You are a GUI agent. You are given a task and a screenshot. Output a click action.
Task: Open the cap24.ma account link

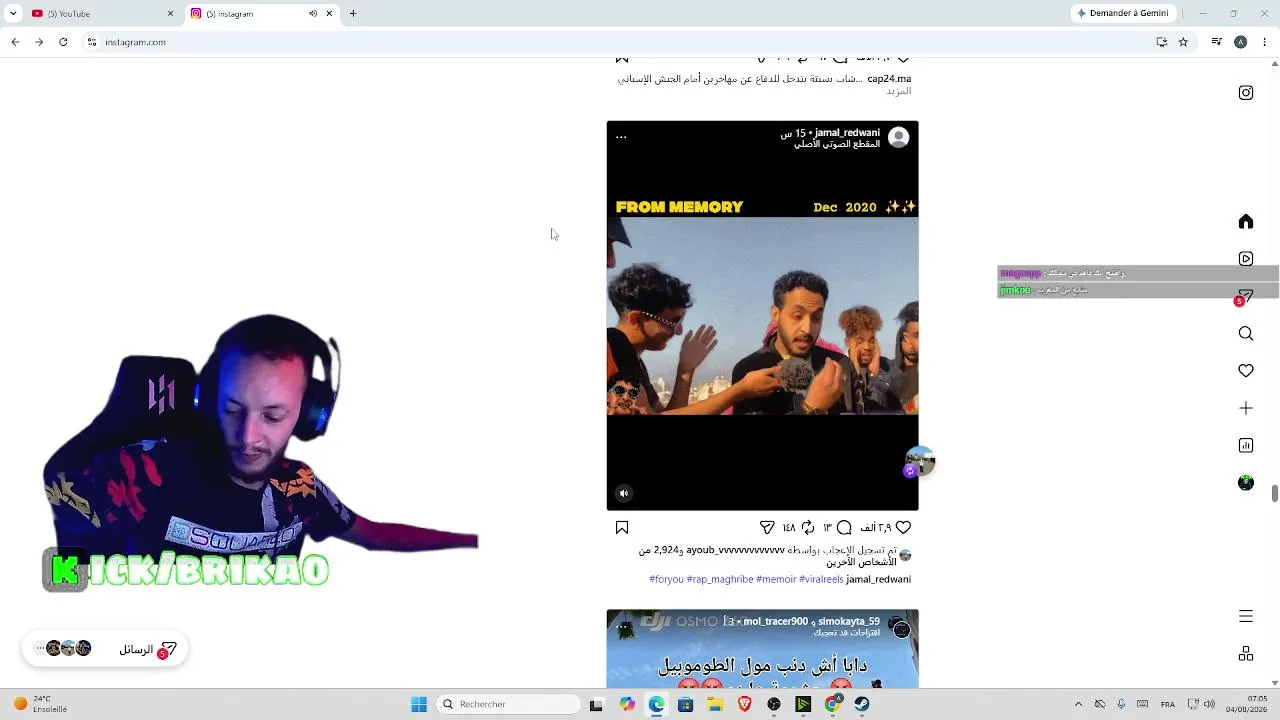click(889, 79)
